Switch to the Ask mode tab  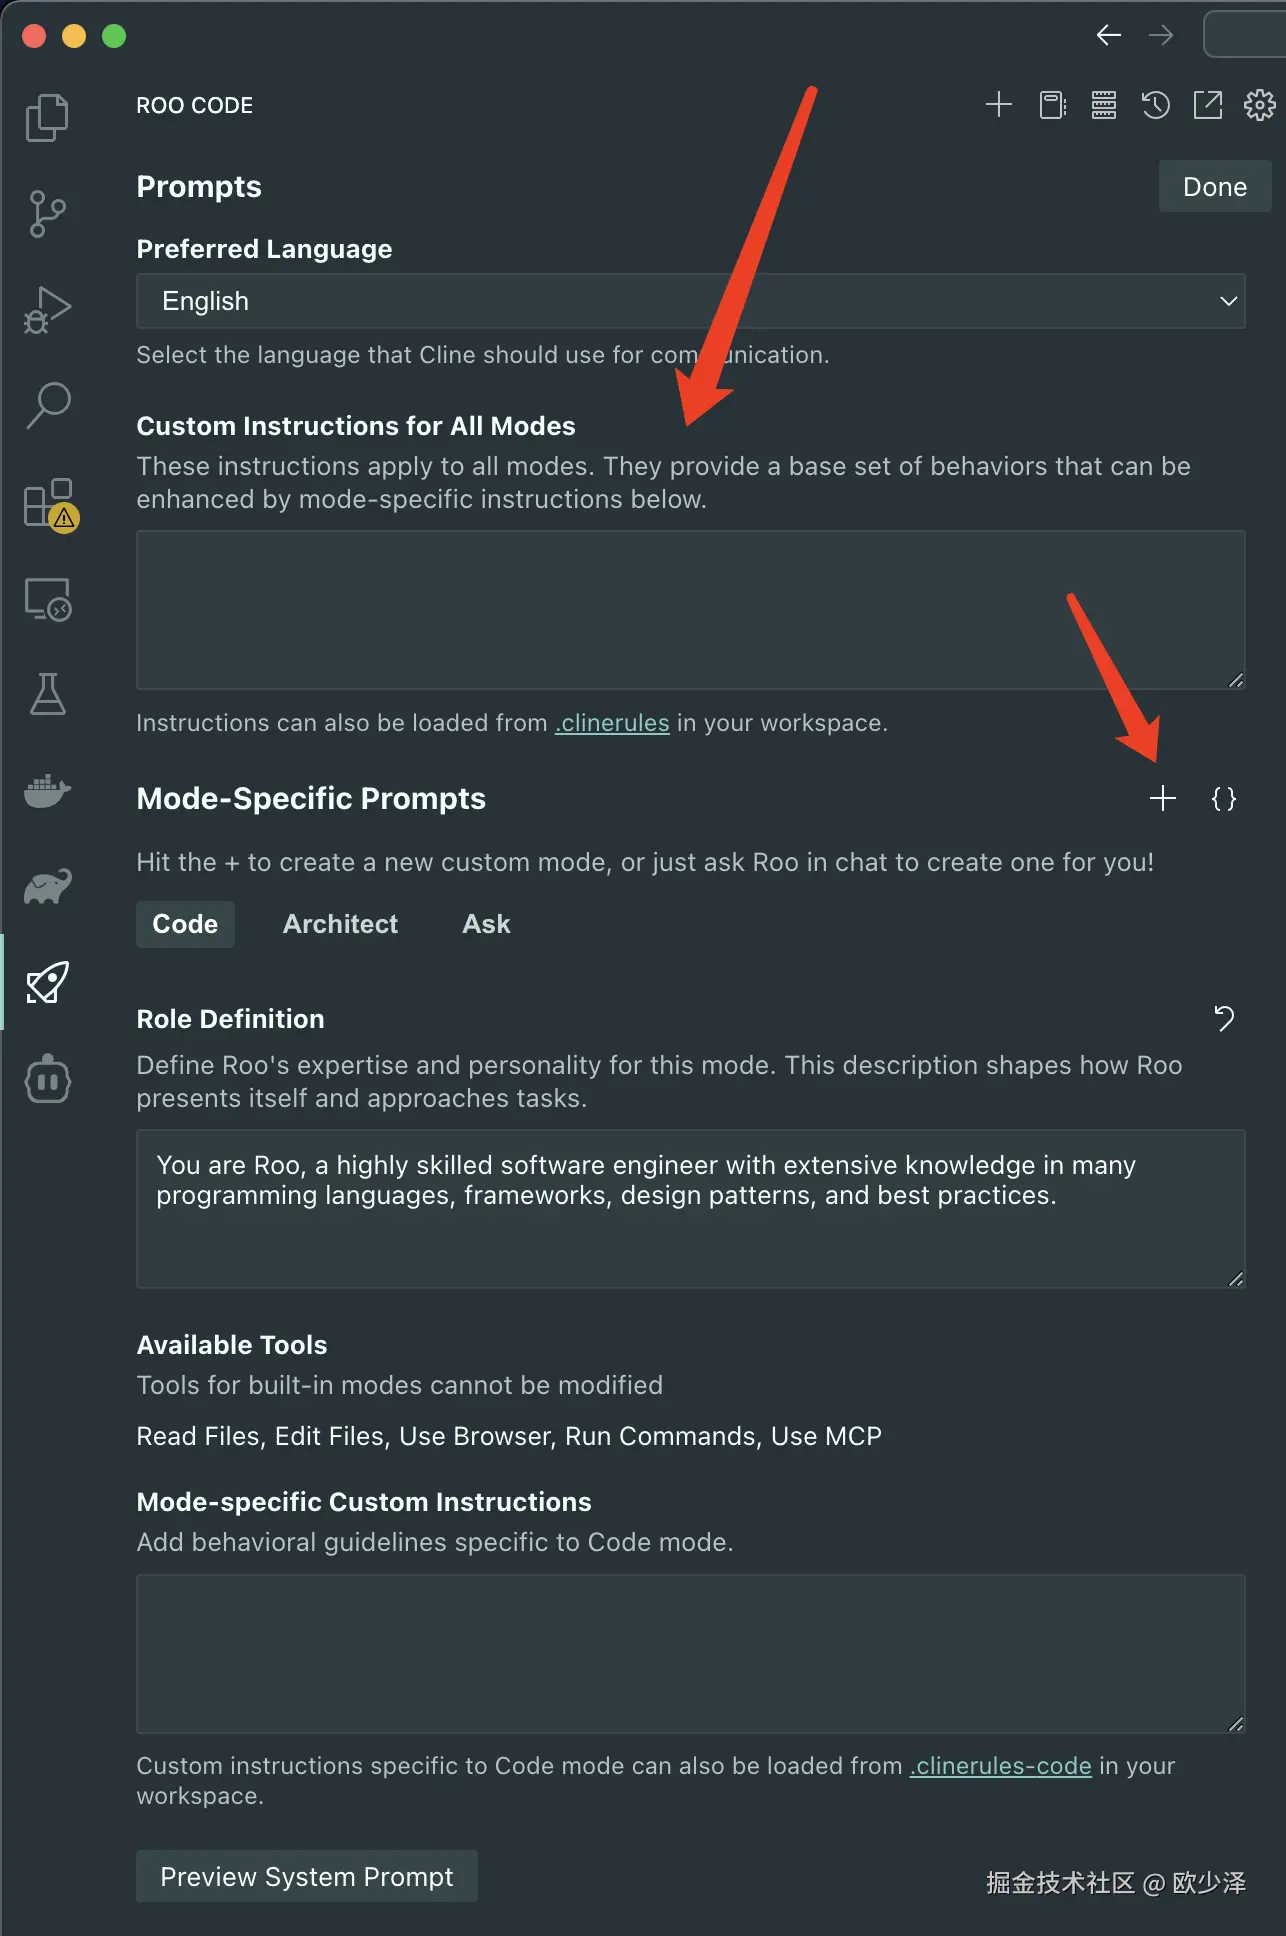tap(486, 924)
